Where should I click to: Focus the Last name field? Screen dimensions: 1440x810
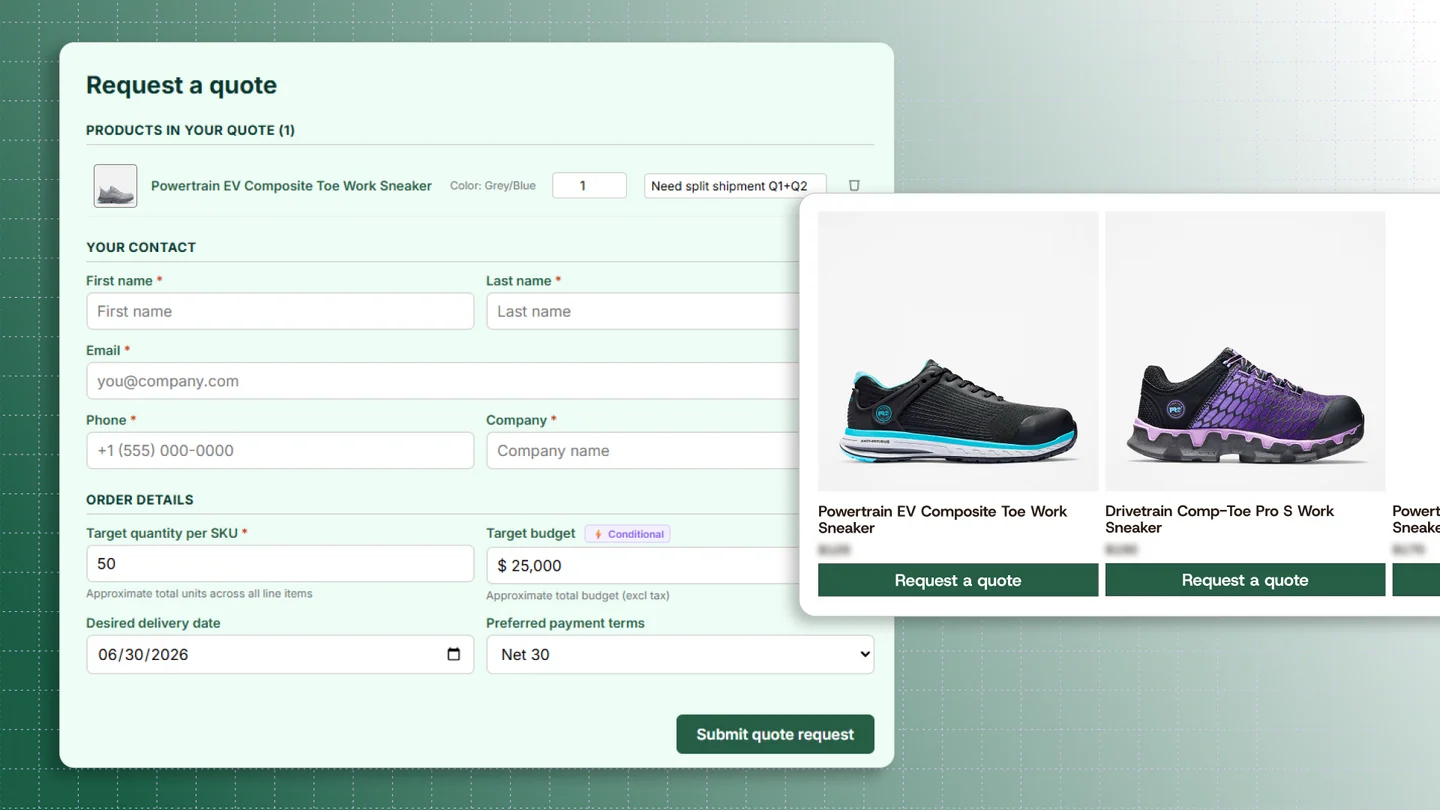(x=643, y=311)
